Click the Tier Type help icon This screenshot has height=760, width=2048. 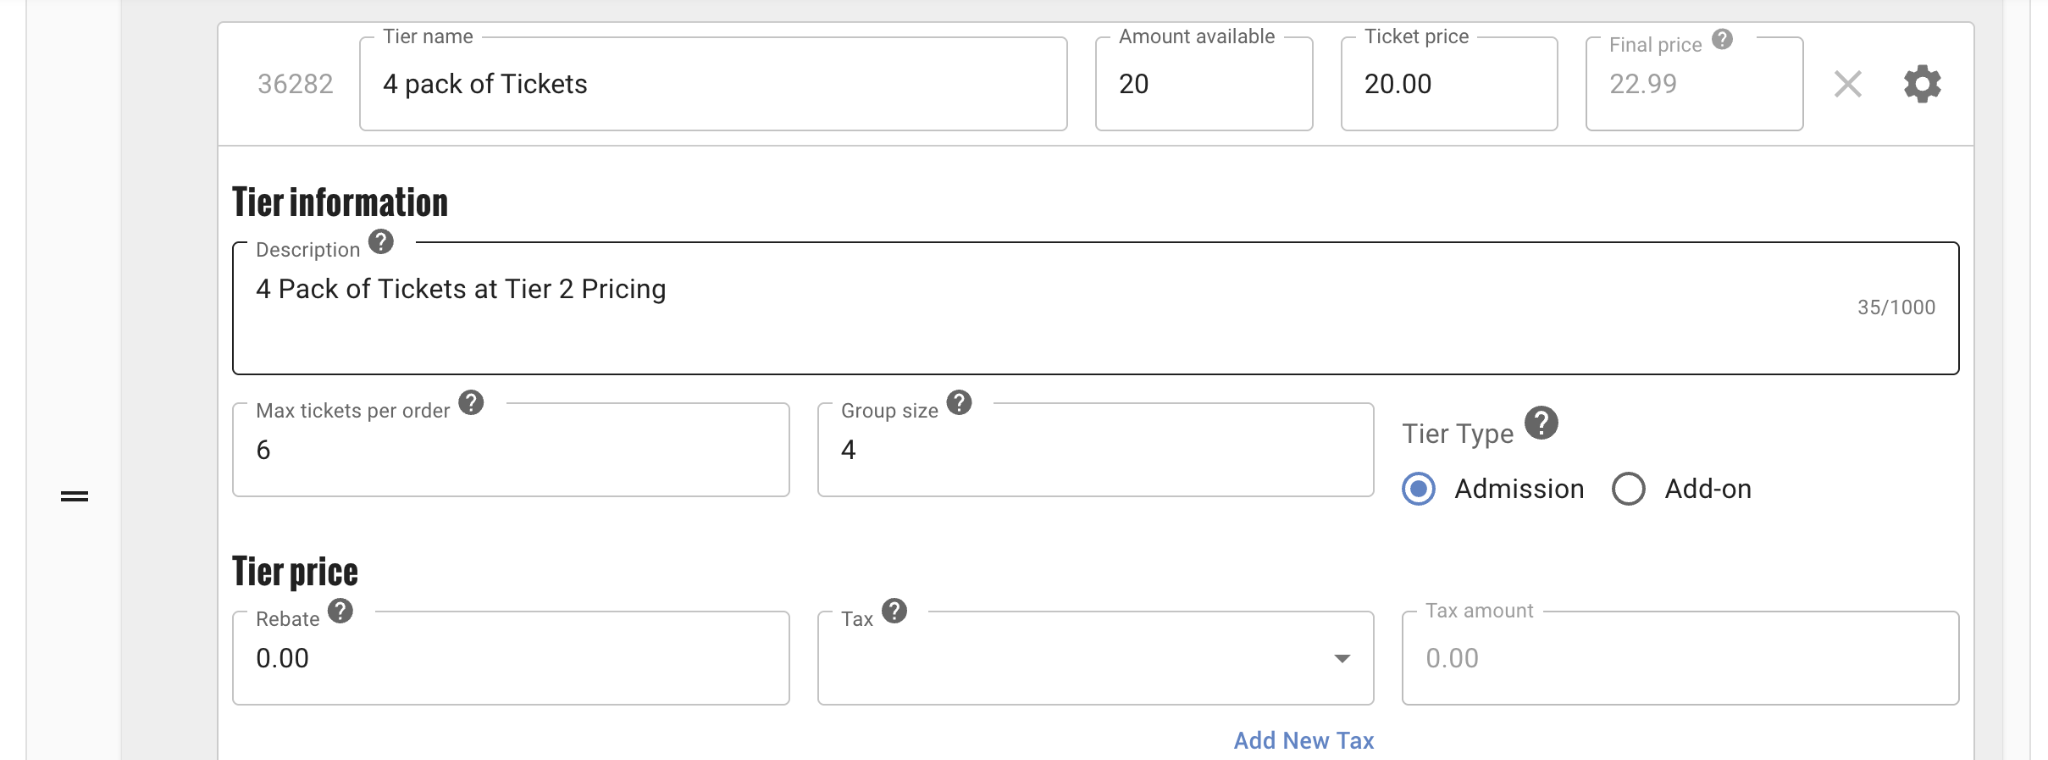tap(1541, 423)
